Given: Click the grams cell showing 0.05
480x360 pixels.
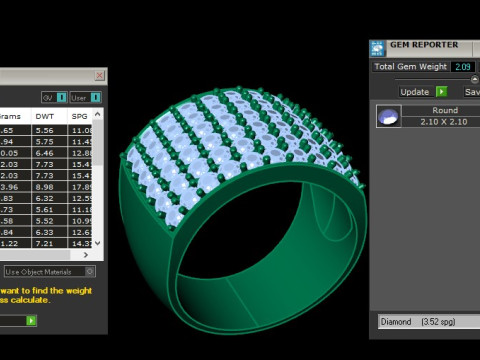Looking at the screenshot, I should point(15,153).
